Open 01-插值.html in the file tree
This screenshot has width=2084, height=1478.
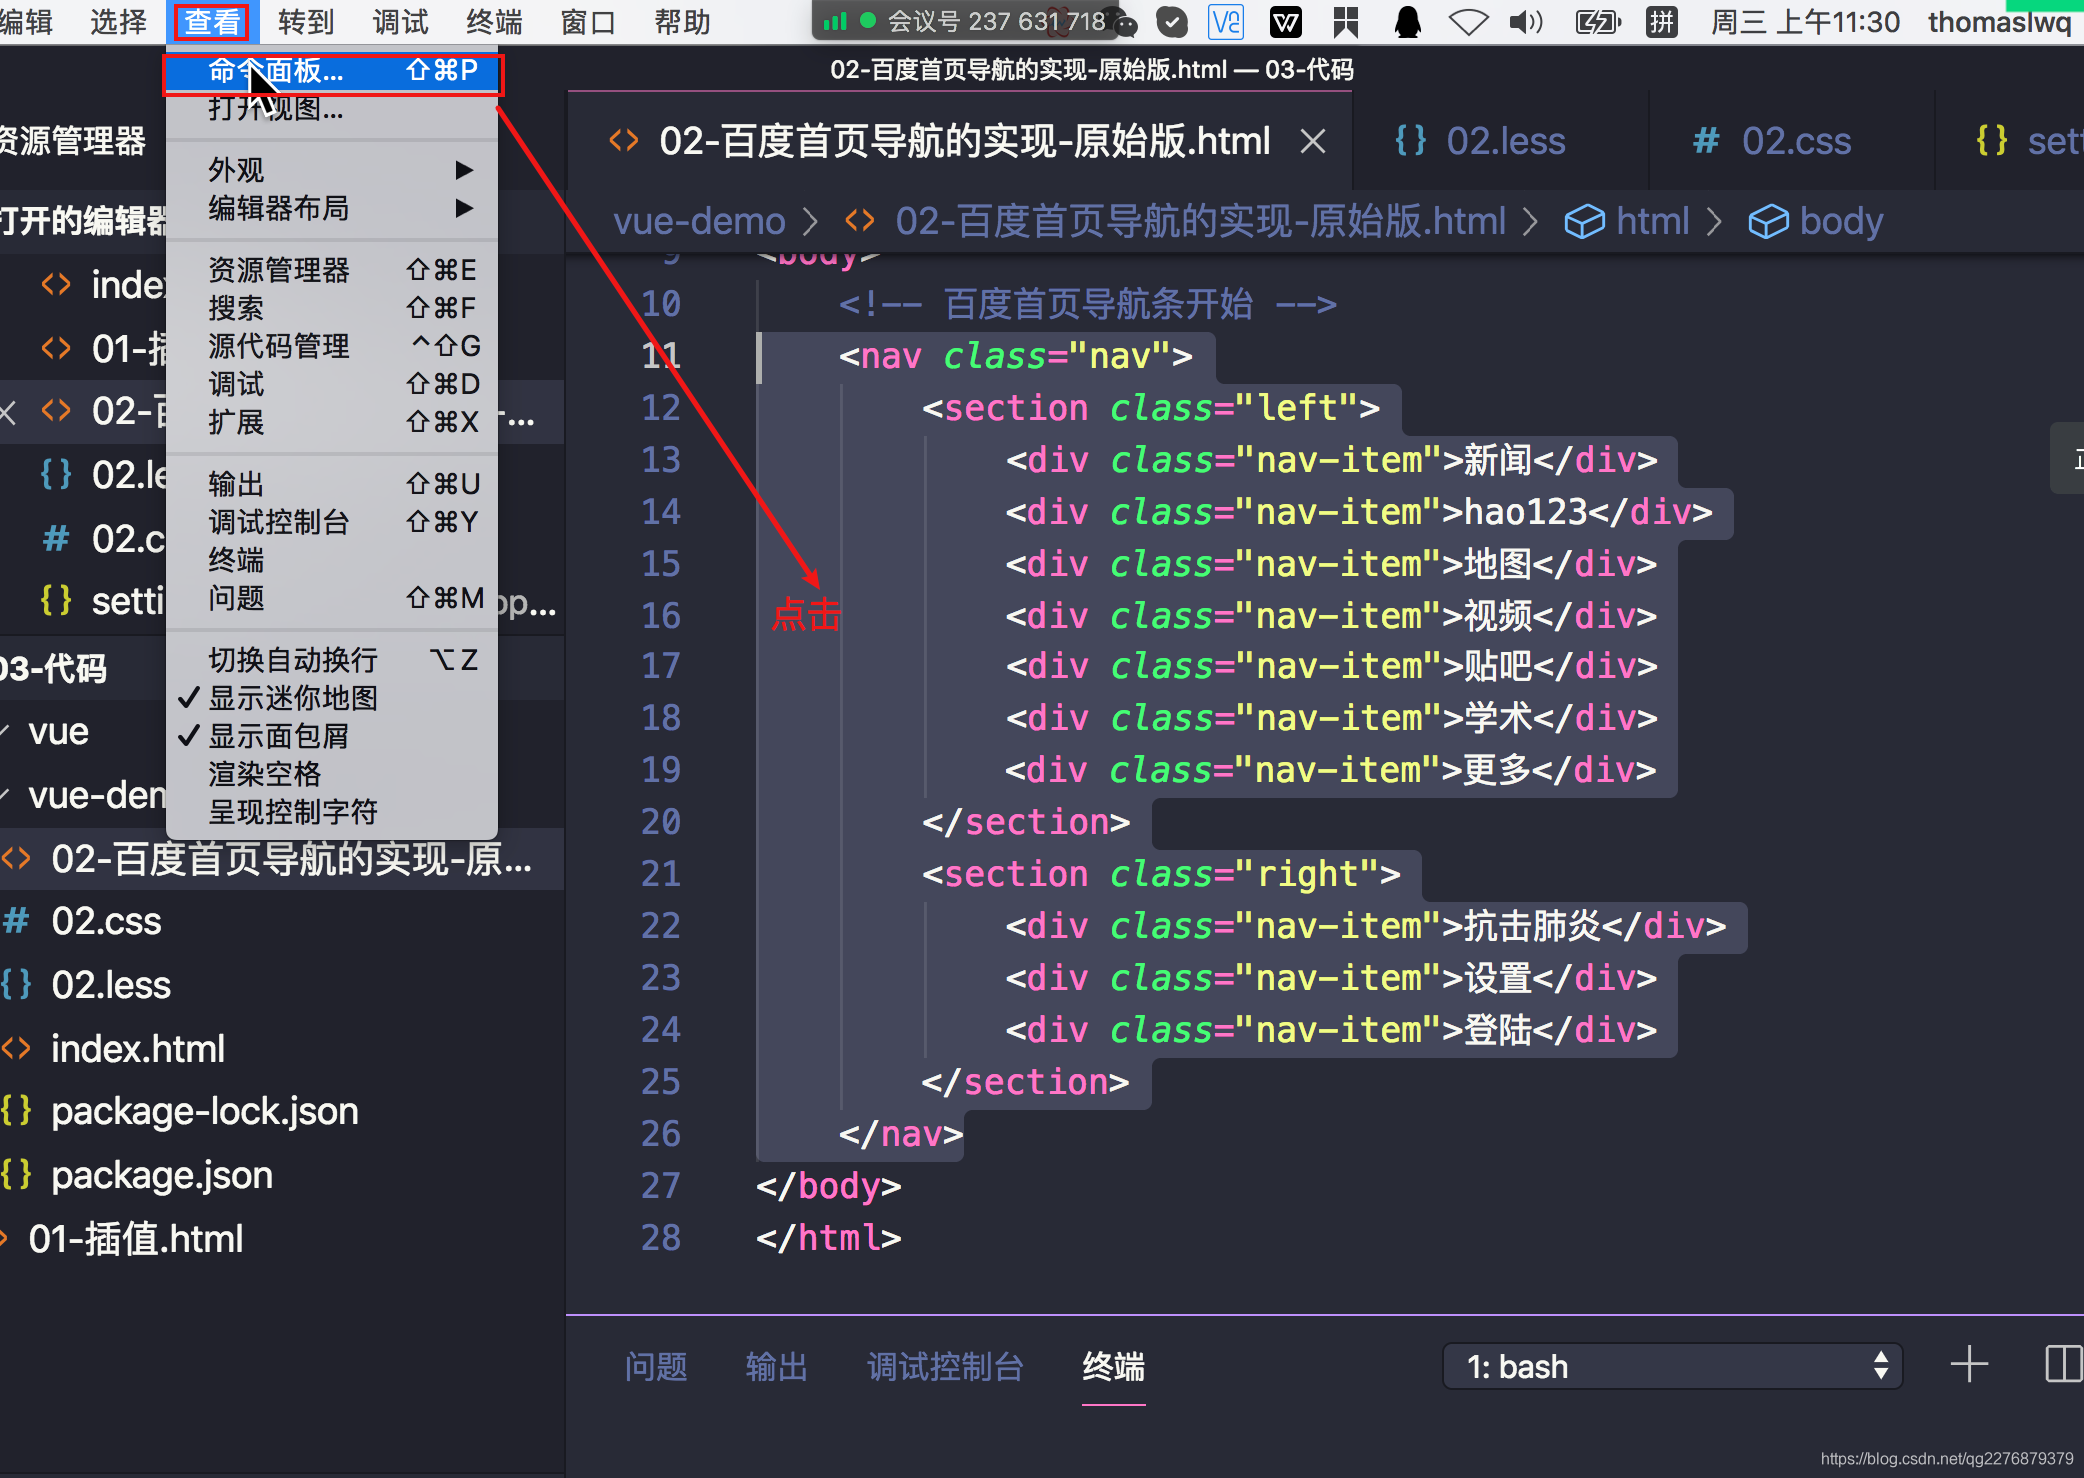282,1239
